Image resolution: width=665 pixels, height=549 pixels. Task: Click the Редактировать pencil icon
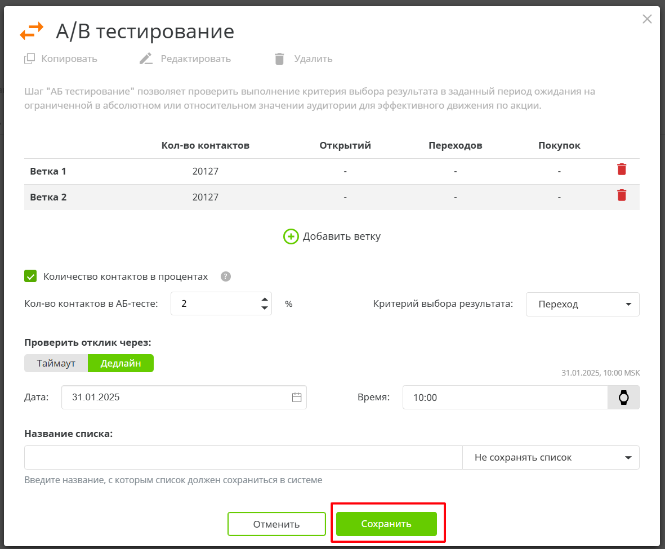pyautogui.click(x=146, y=59)
